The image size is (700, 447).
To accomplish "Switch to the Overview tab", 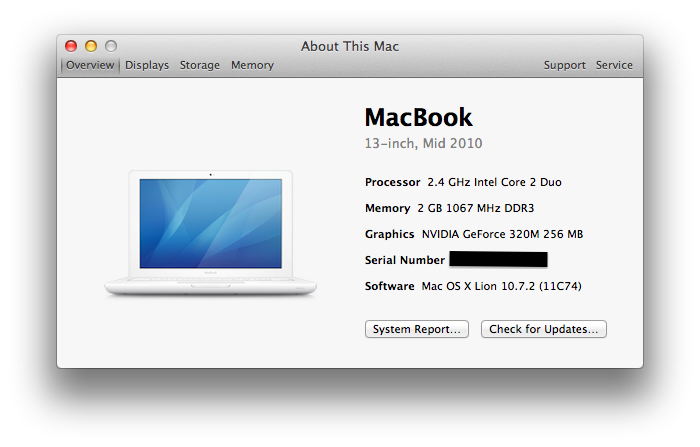I will tap(90, 65).
